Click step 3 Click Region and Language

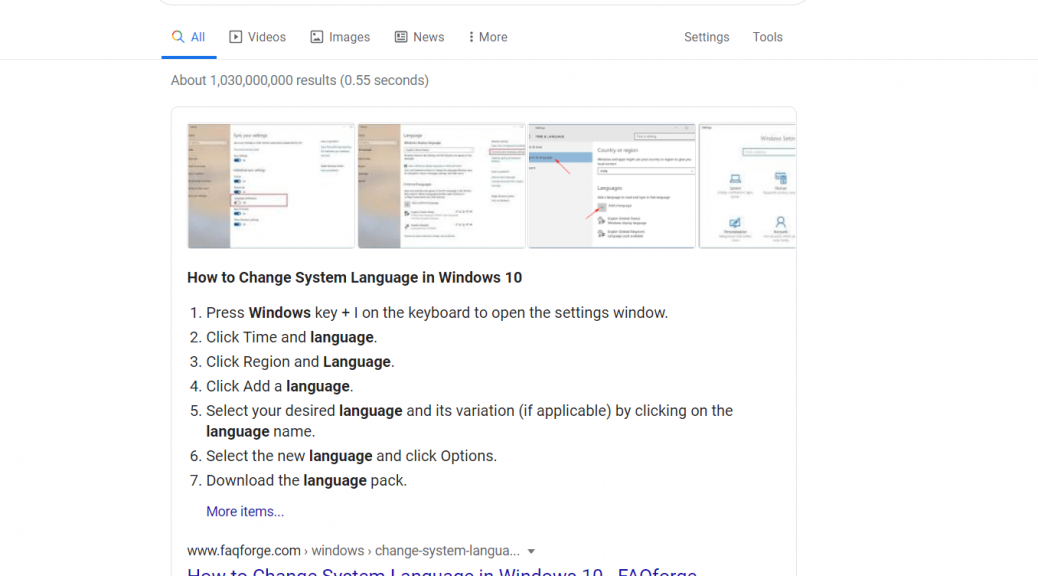point(300,361)
